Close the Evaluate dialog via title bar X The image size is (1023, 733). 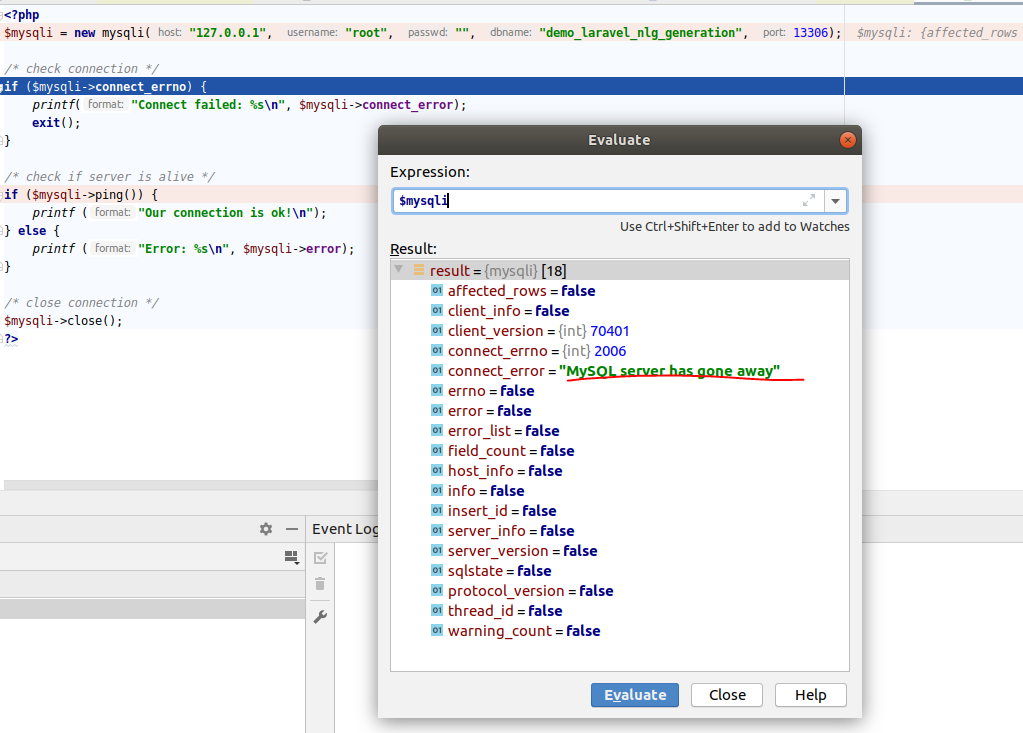tap(847, 140)
